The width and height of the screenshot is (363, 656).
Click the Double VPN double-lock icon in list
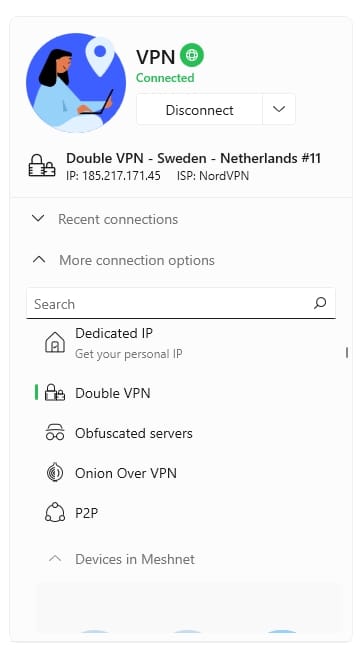tap(55, 393)
